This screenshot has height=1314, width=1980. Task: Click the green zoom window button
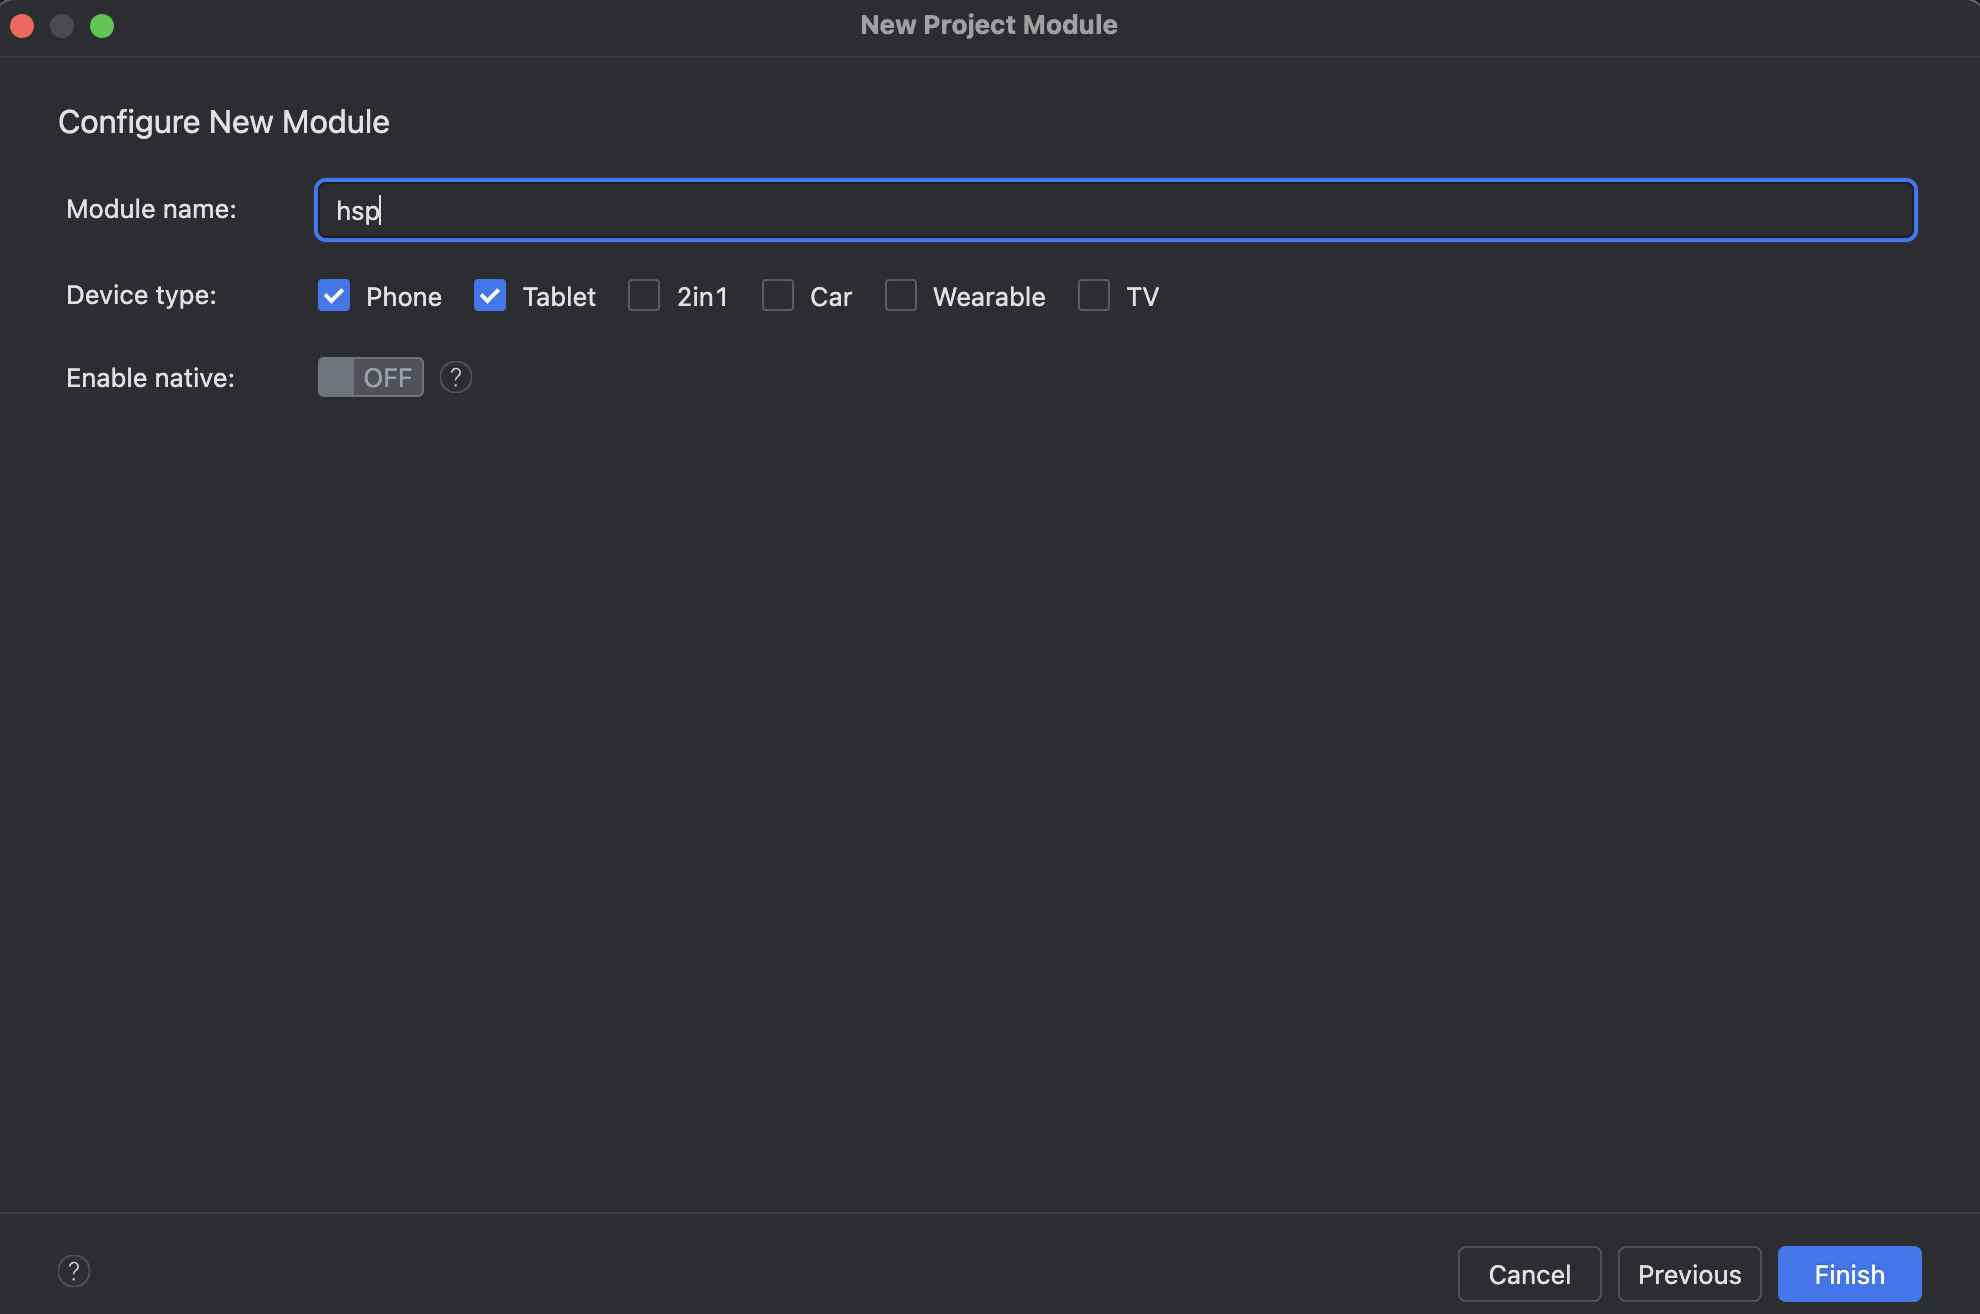(102, 26)
